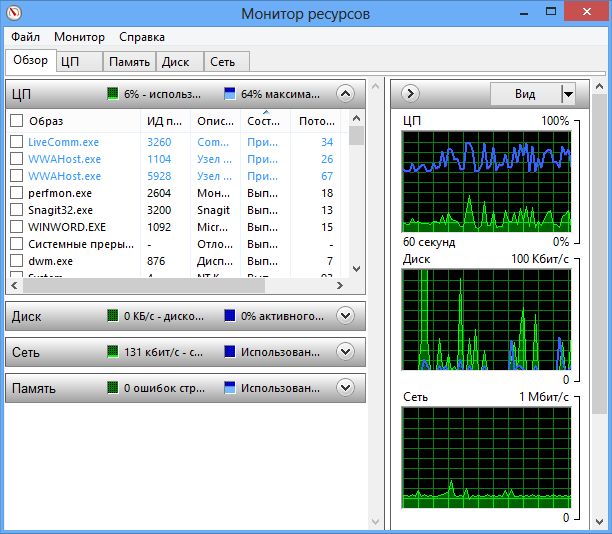
Task: Click the Resource Monitor icon in title bar
Action: [x=14, y=13]
